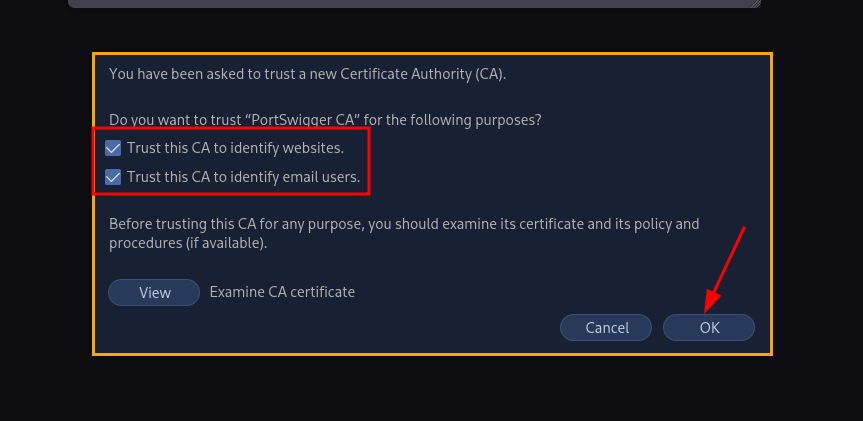Click empty dialog space left of Cancel
The image size is (863, 421).
click(400, 327)
